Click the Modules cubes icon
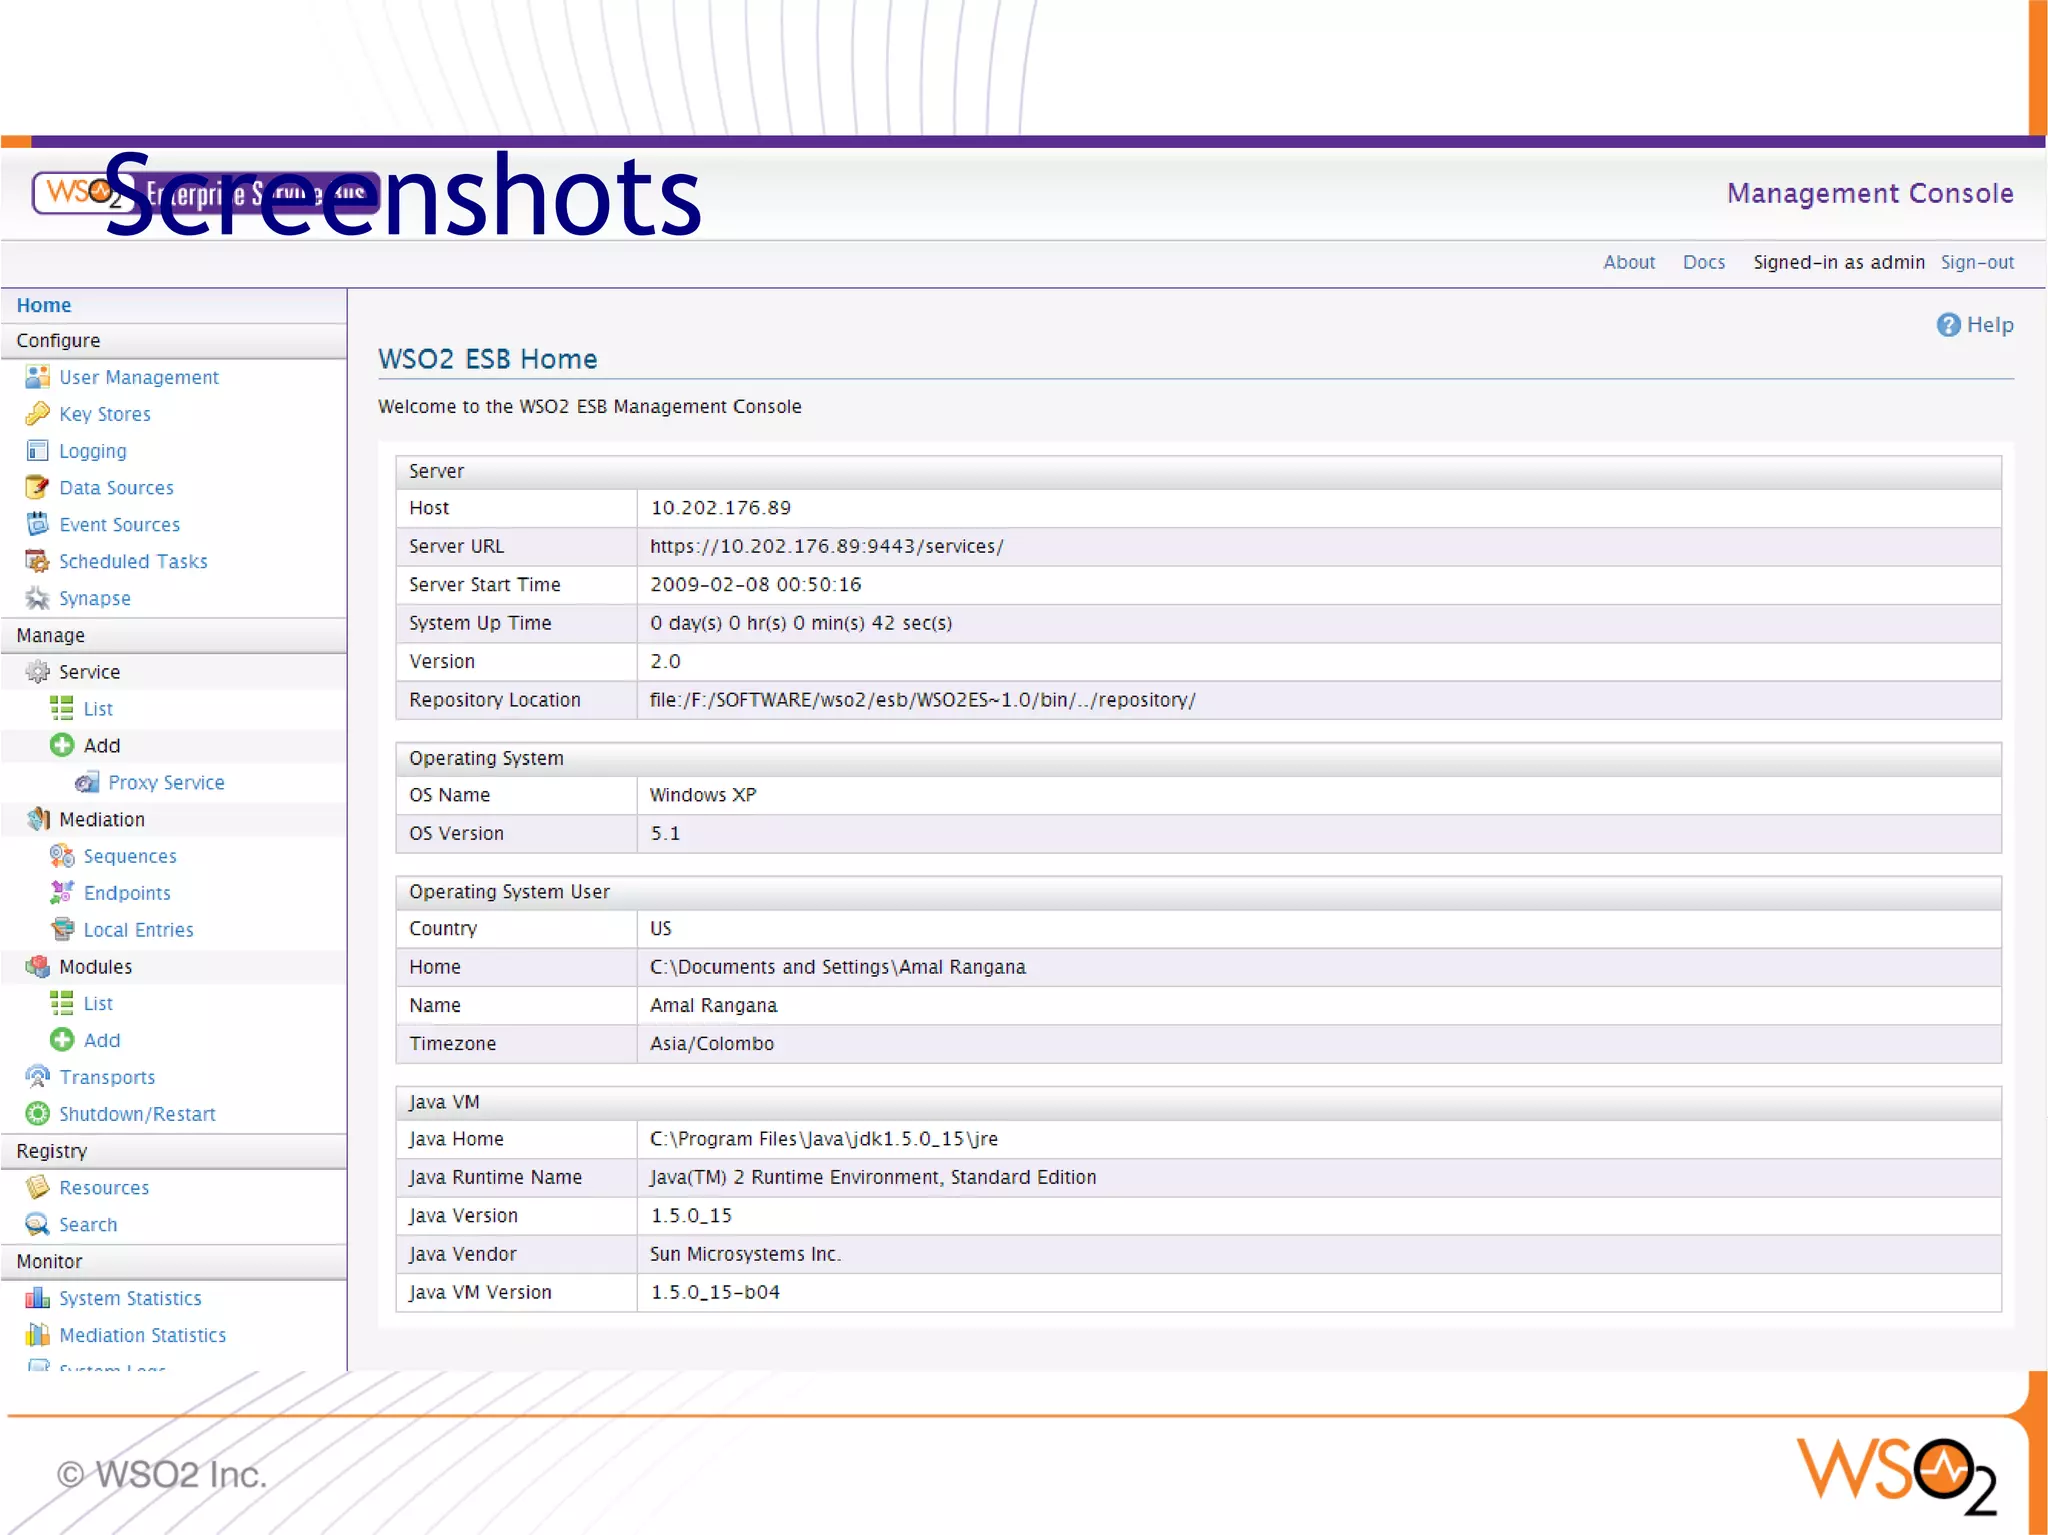The height and width of the screenshot is (1535, 2048). pyautogui.click(x=37, y=966)
